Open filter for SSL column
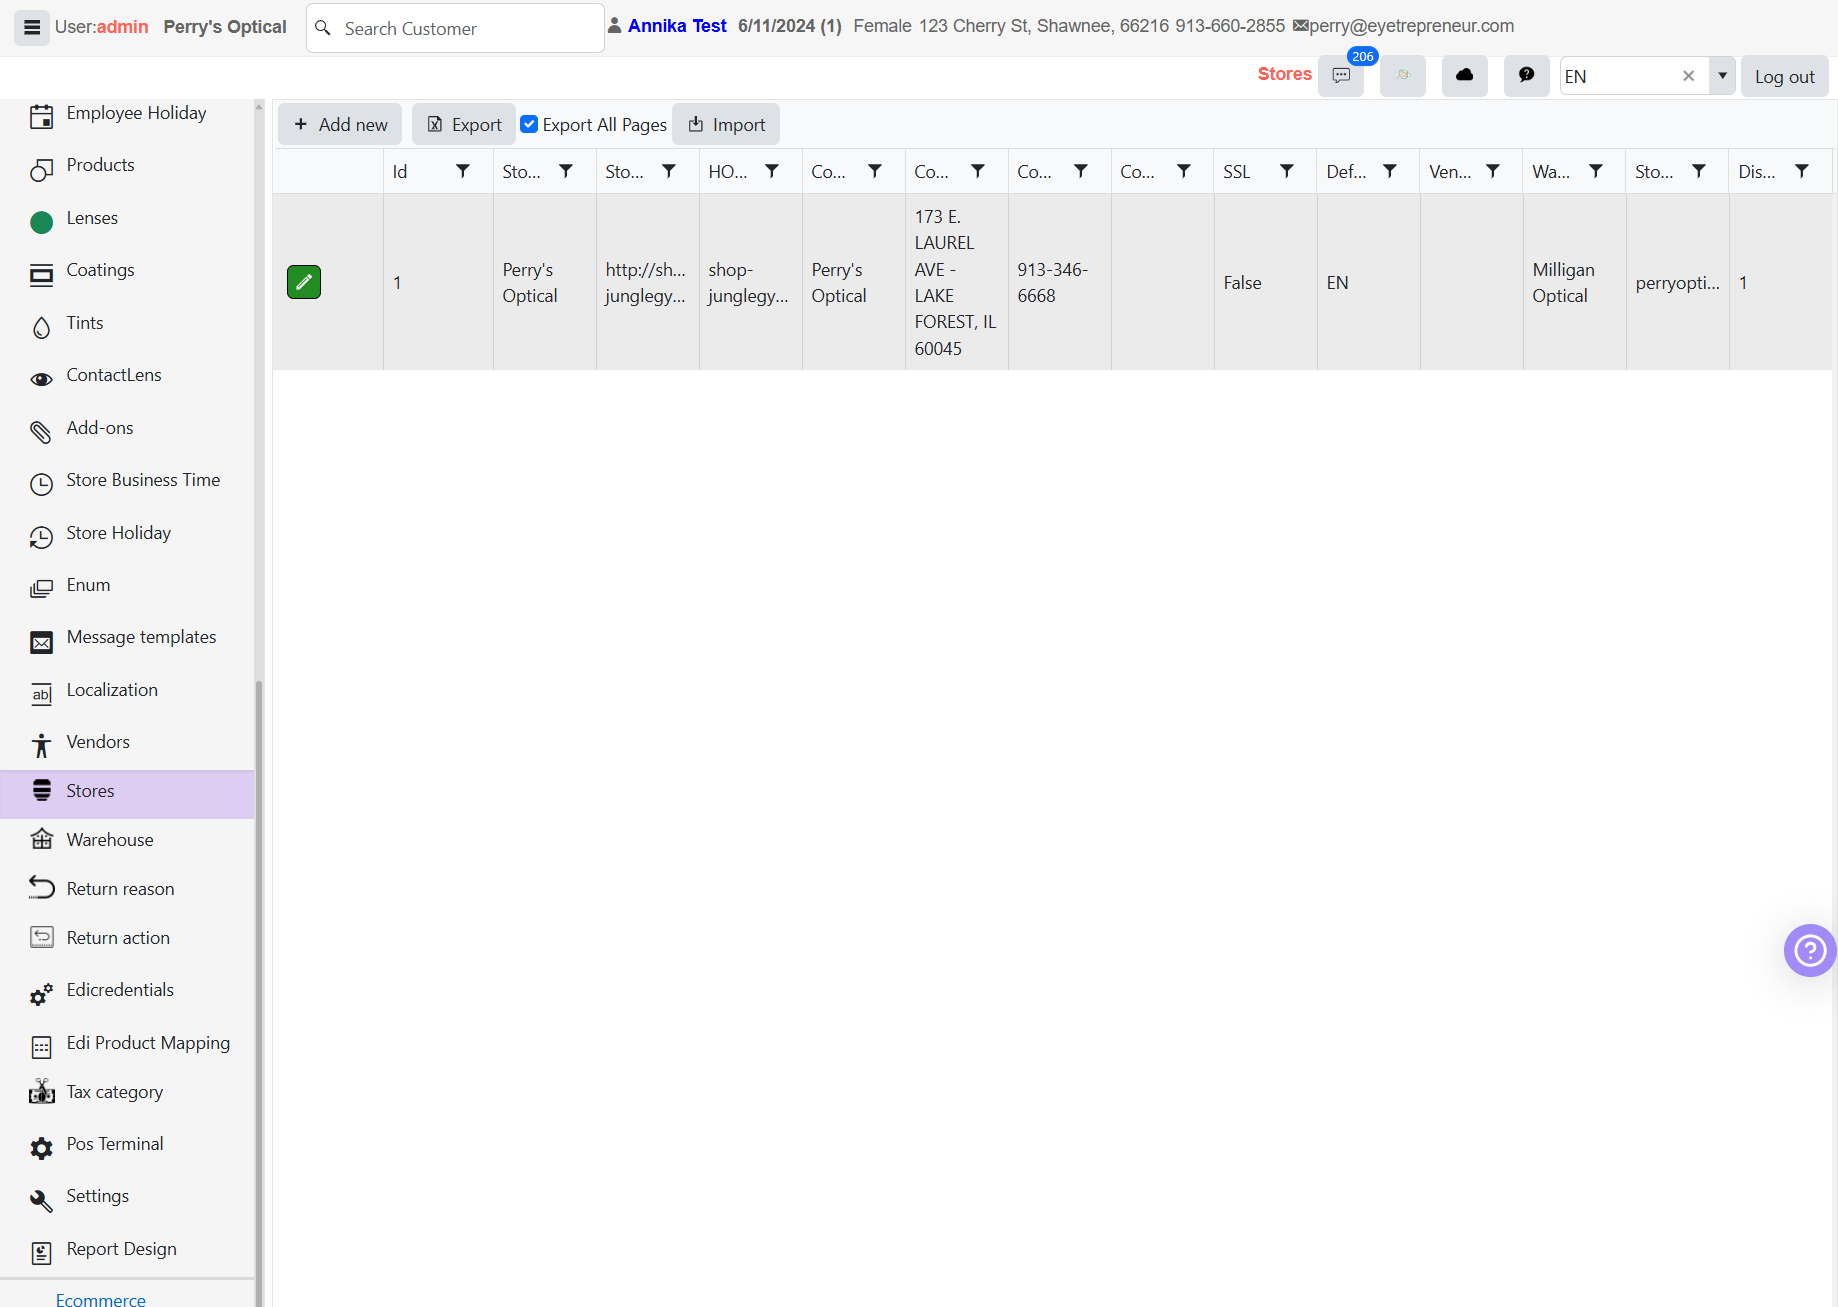The image size is (1838, 1307). pyautogui.click(x=1287, y=171)
